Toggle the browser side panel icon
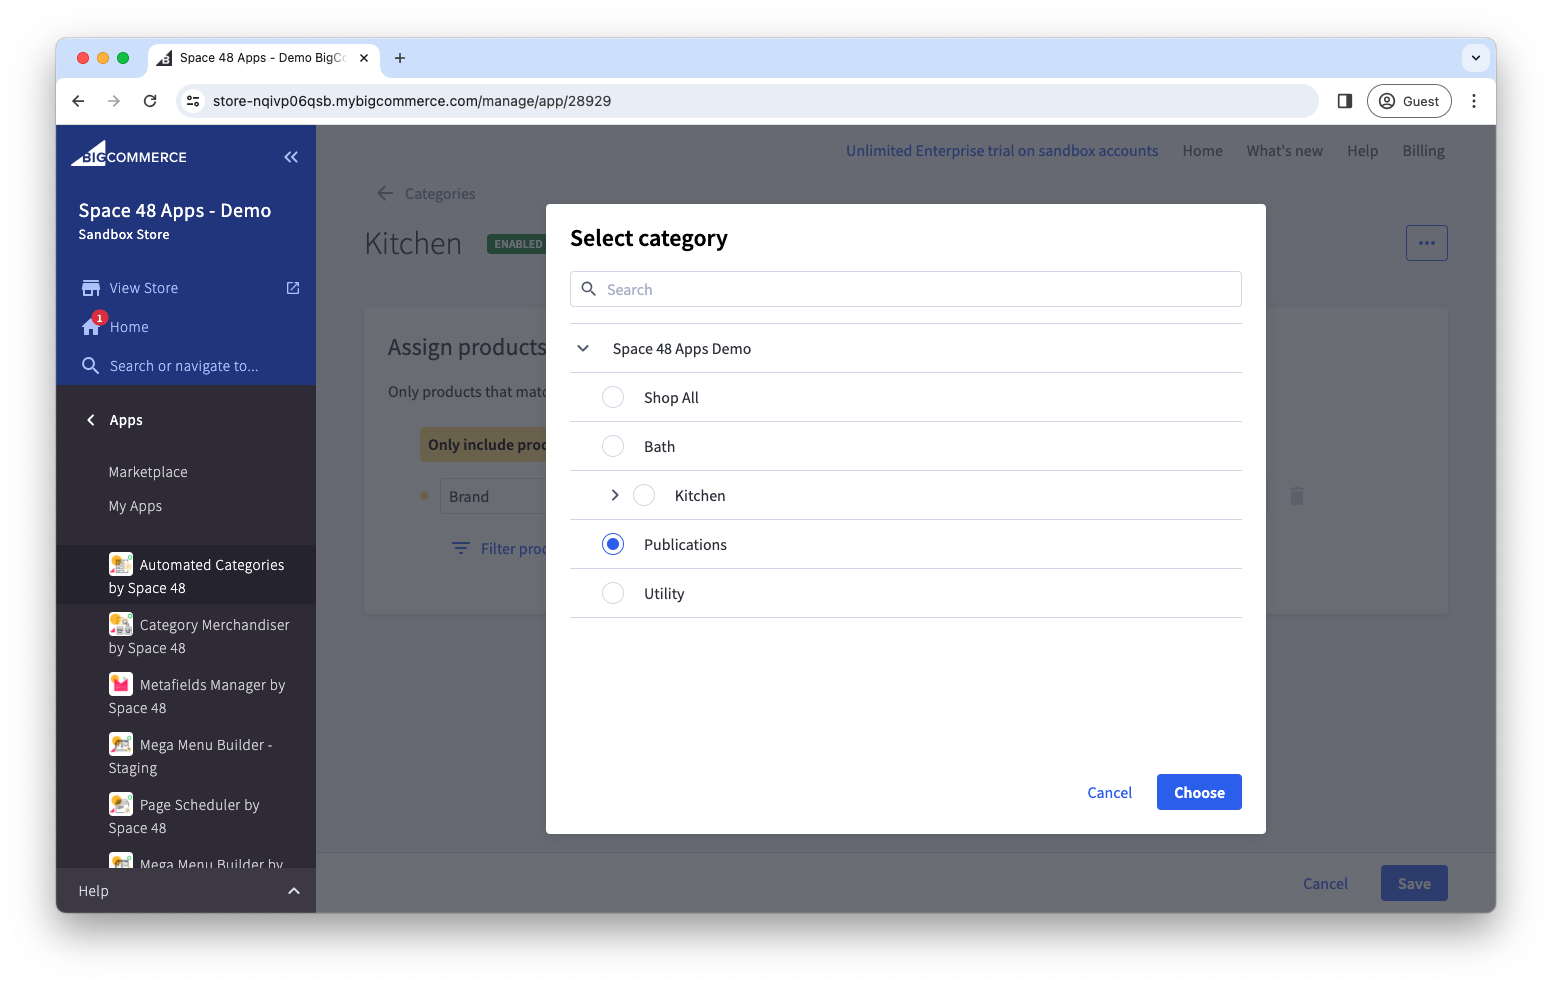Image resolution: width=1552 pixels, height=987 pixels. point(1345,101)
